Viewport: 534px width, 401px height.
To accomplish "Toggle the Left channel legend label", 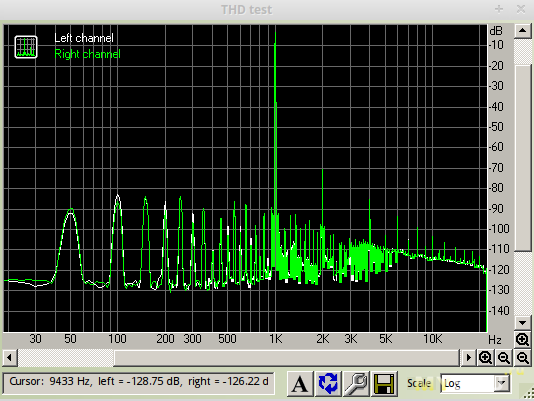I will click(84, 38).
